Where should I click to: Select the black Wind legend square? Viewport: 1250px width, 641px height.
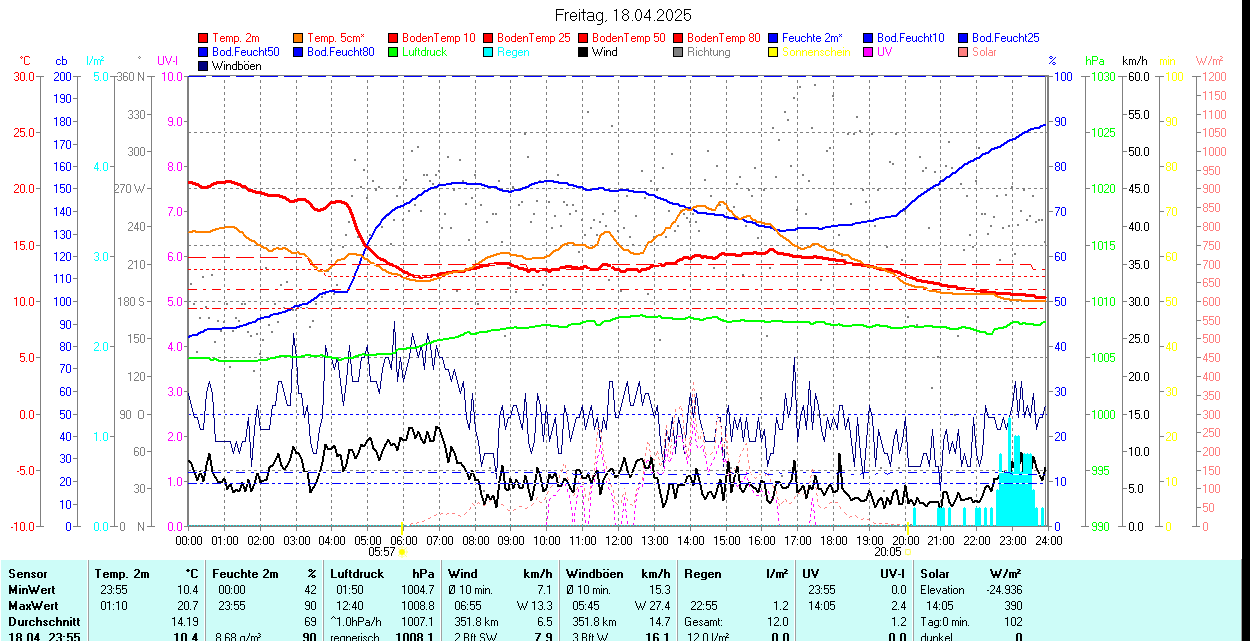point(584,52)
